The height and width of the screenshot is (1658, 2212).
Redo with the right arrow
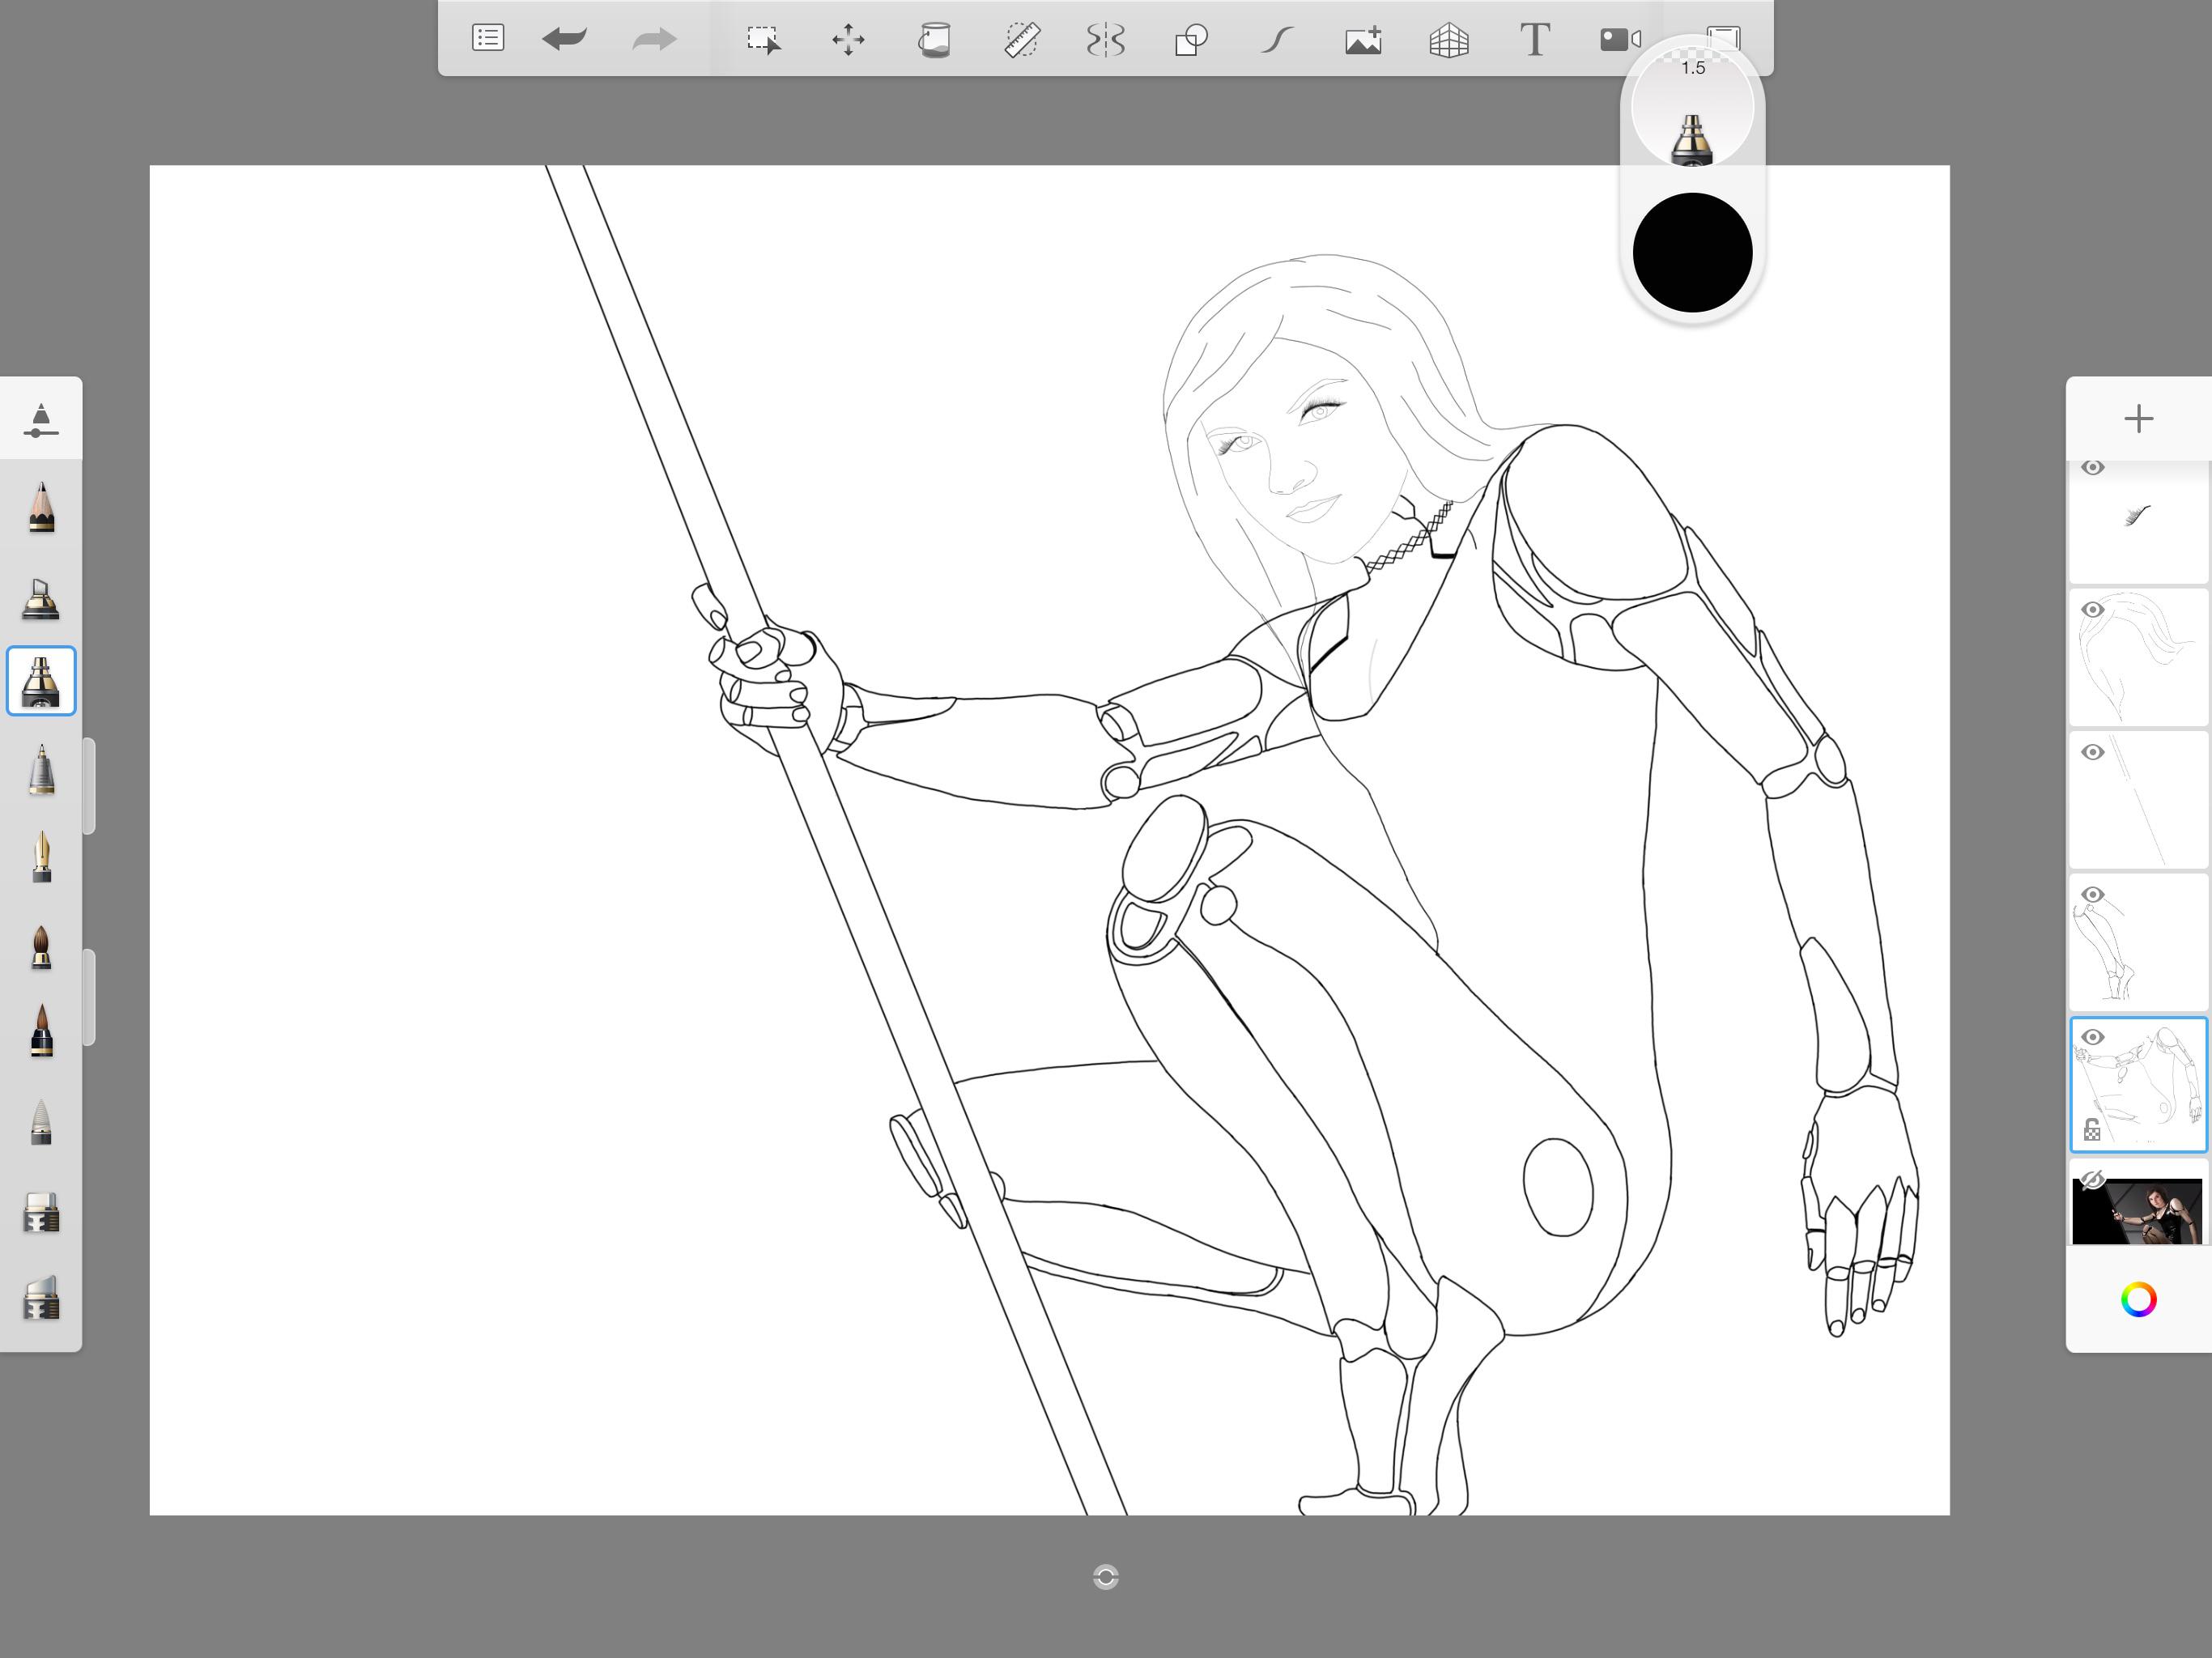click(654, 39)
